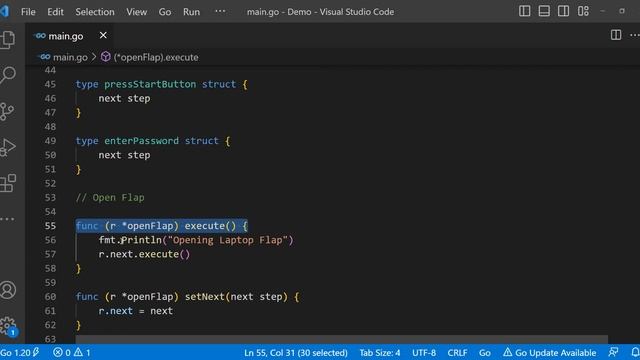Open editor More Actions ellipsis
The width and height of the screenshot is (640, 360).
(635, 35)
